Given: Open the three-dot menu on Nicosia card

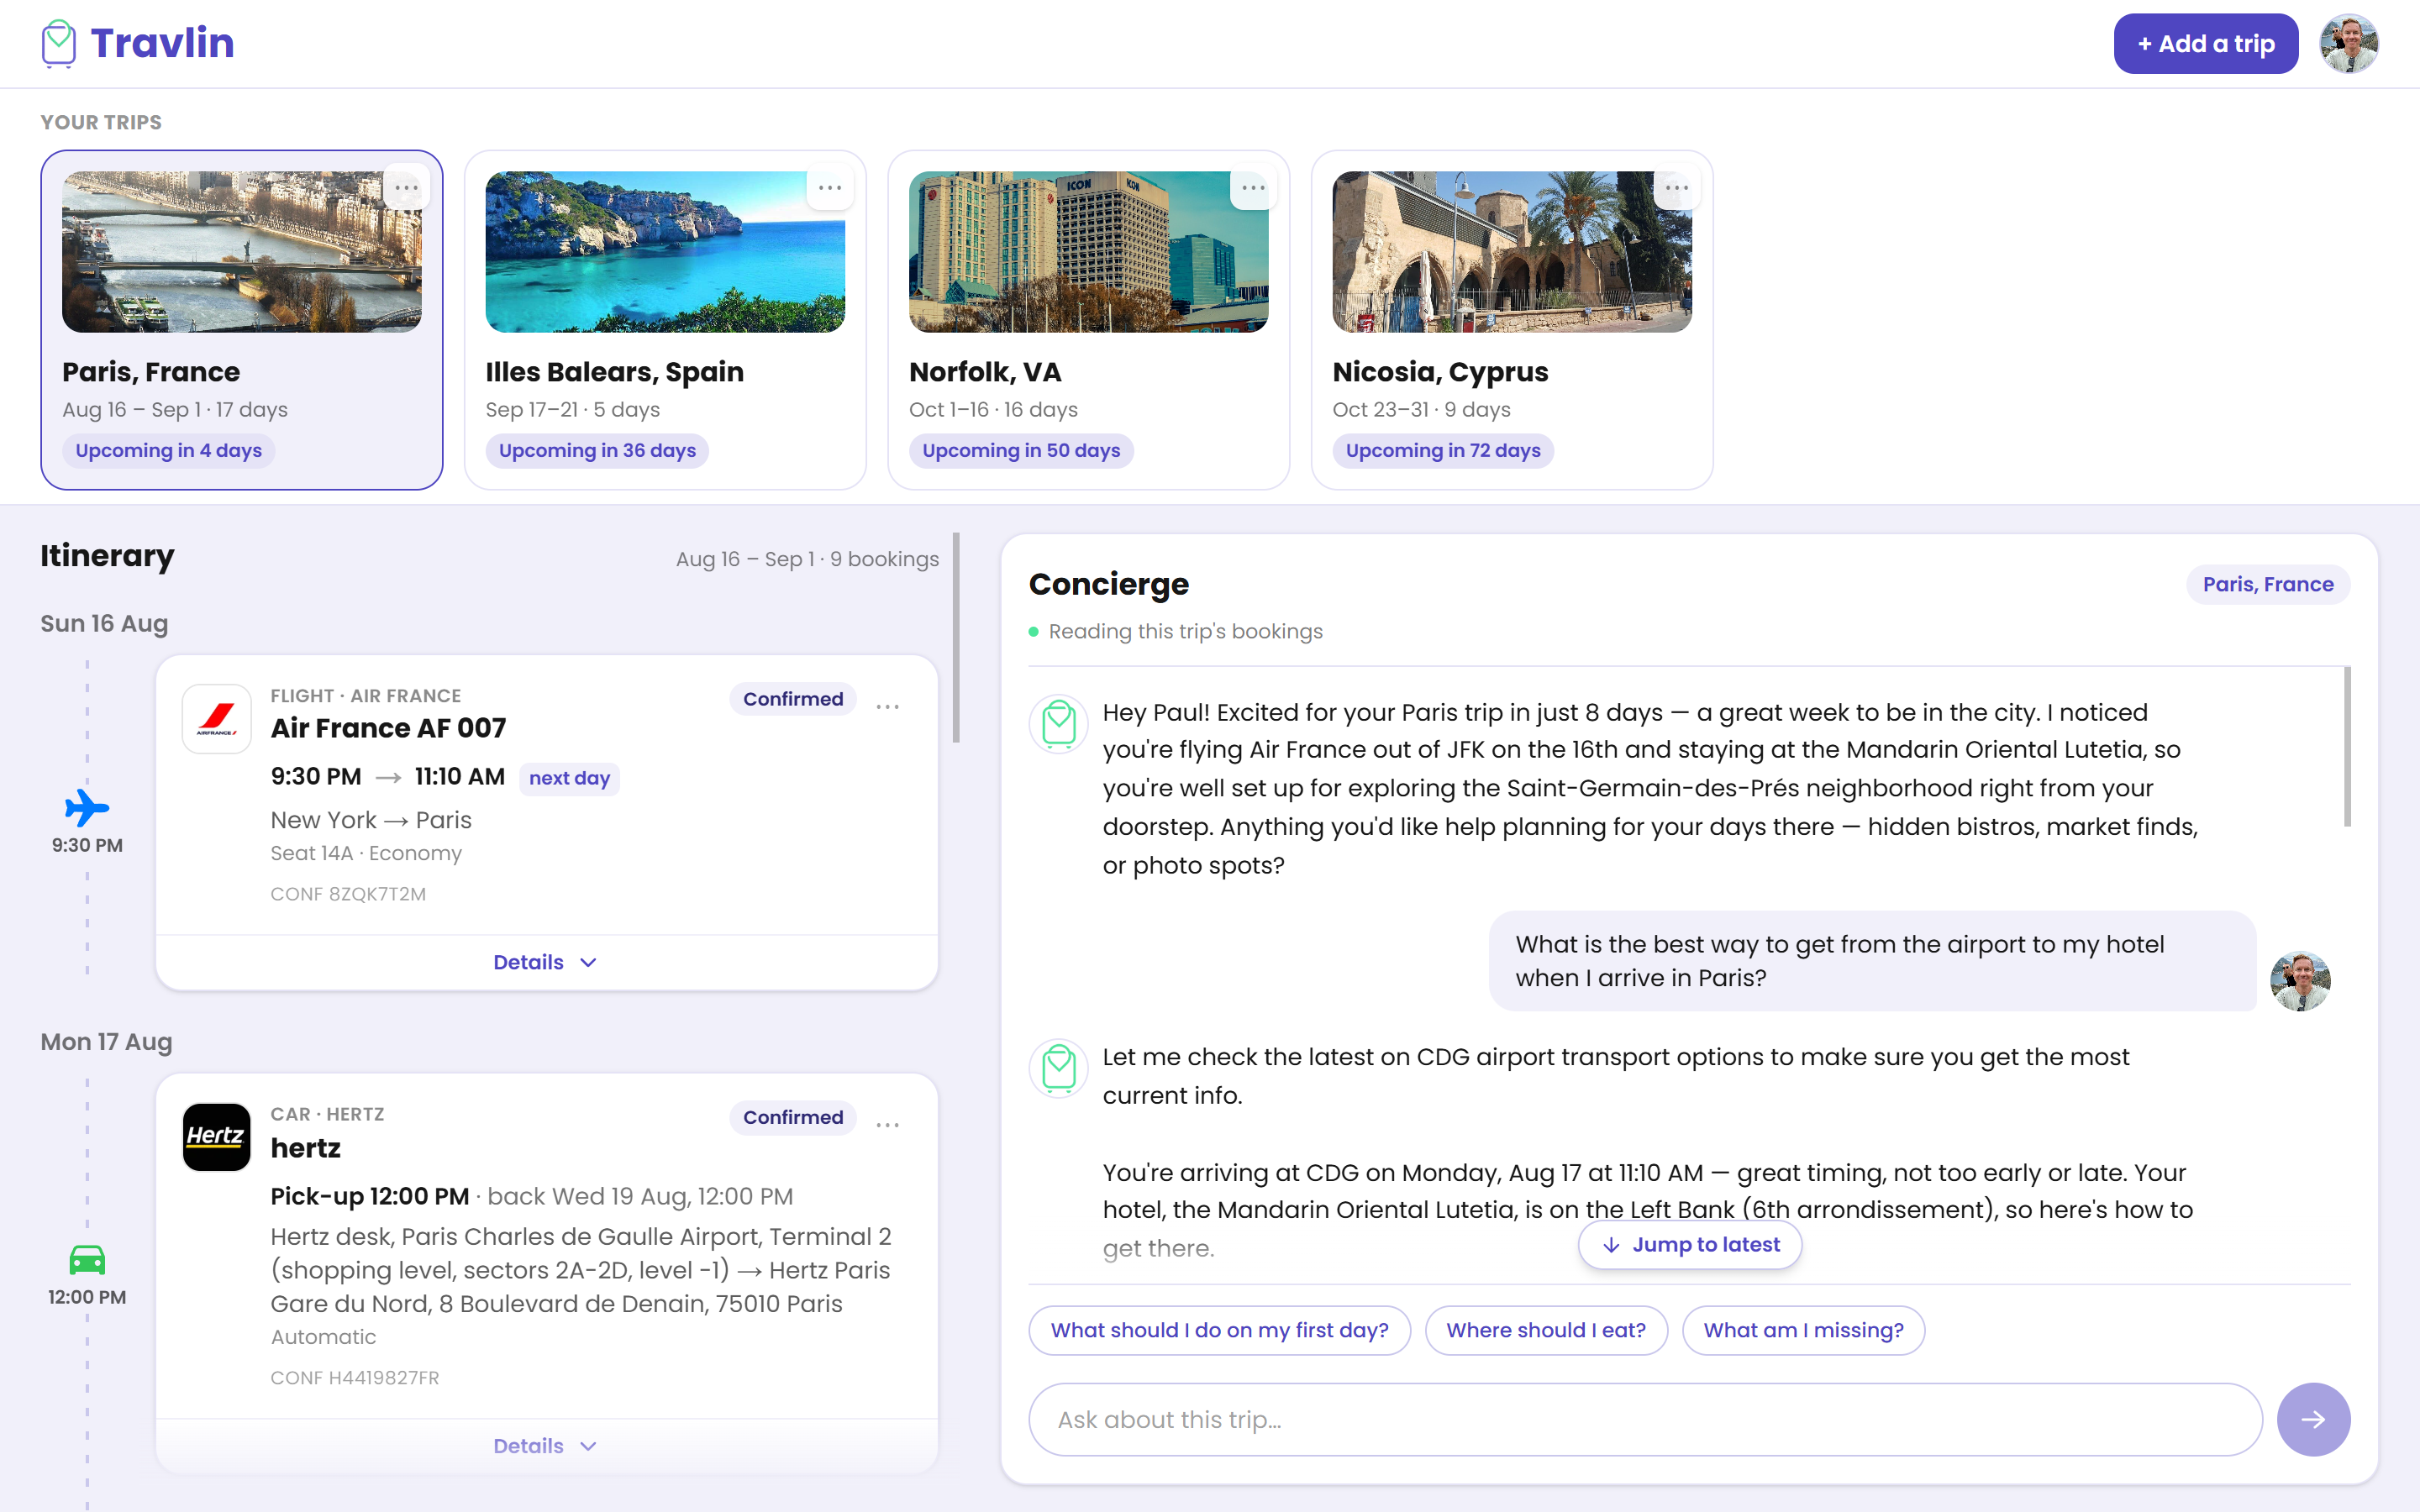Looking at the screenshot, I should coord(1677,188).
